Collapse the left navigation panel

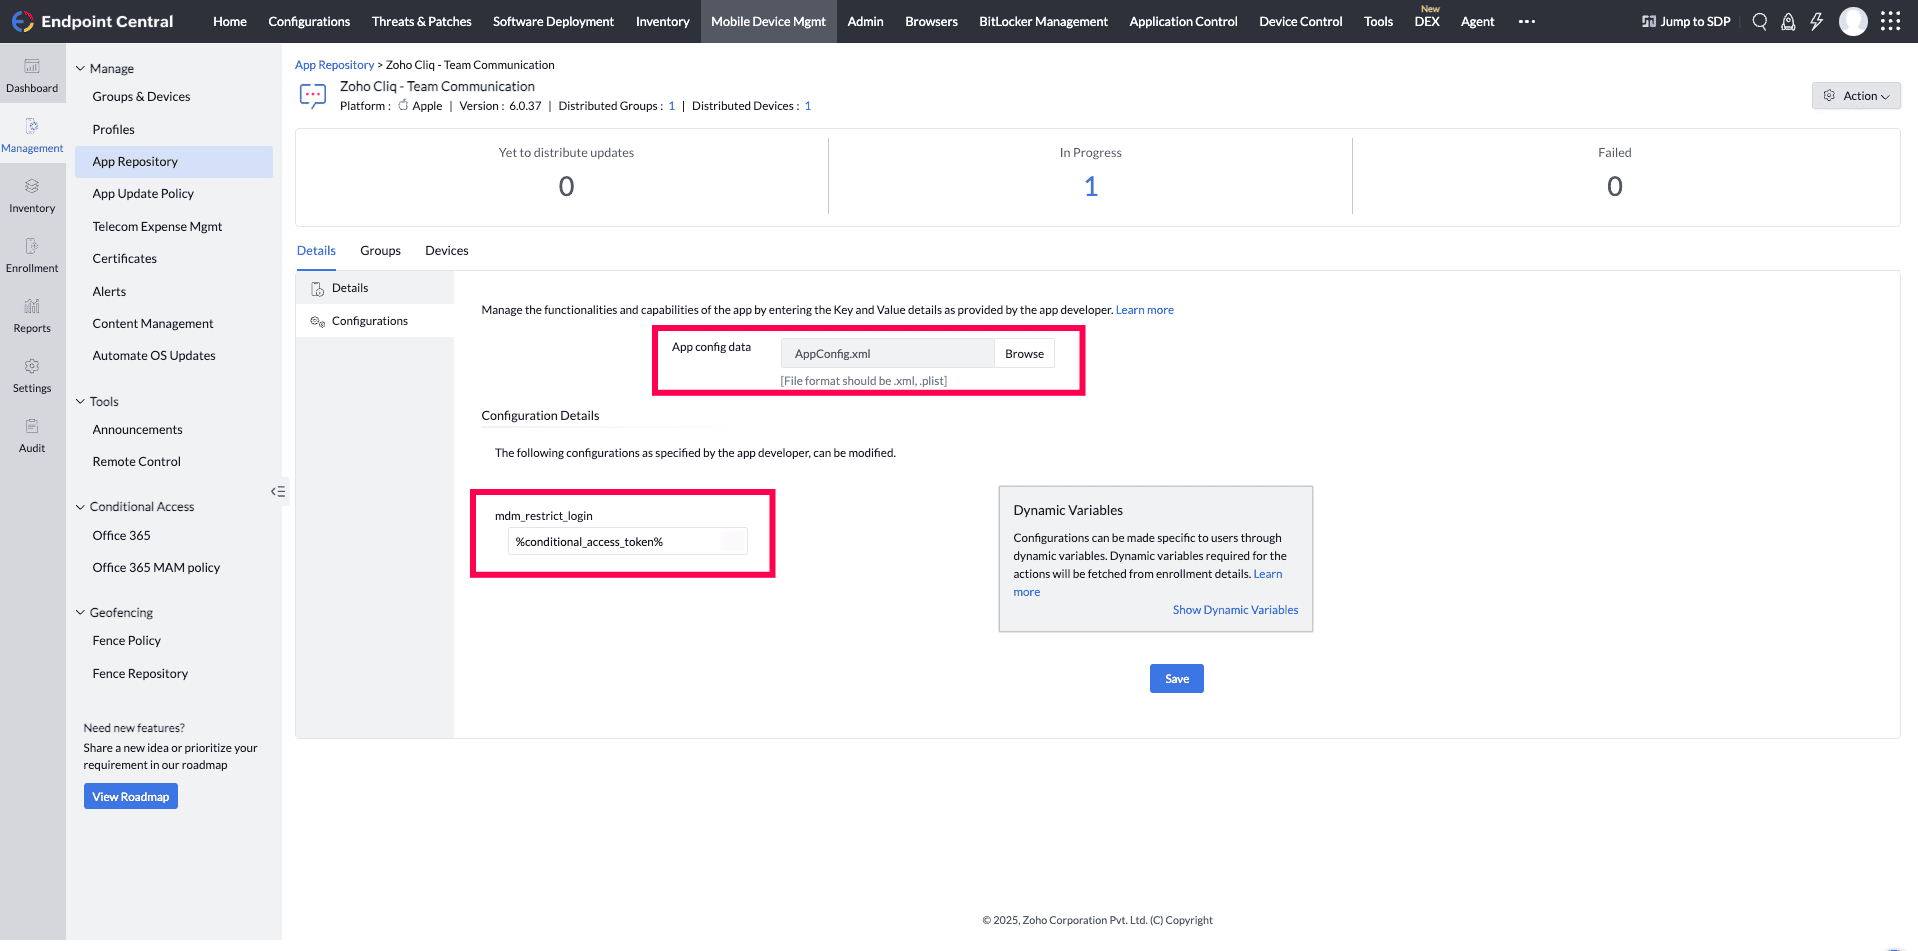pyautogui.click(x=278, y=491)
